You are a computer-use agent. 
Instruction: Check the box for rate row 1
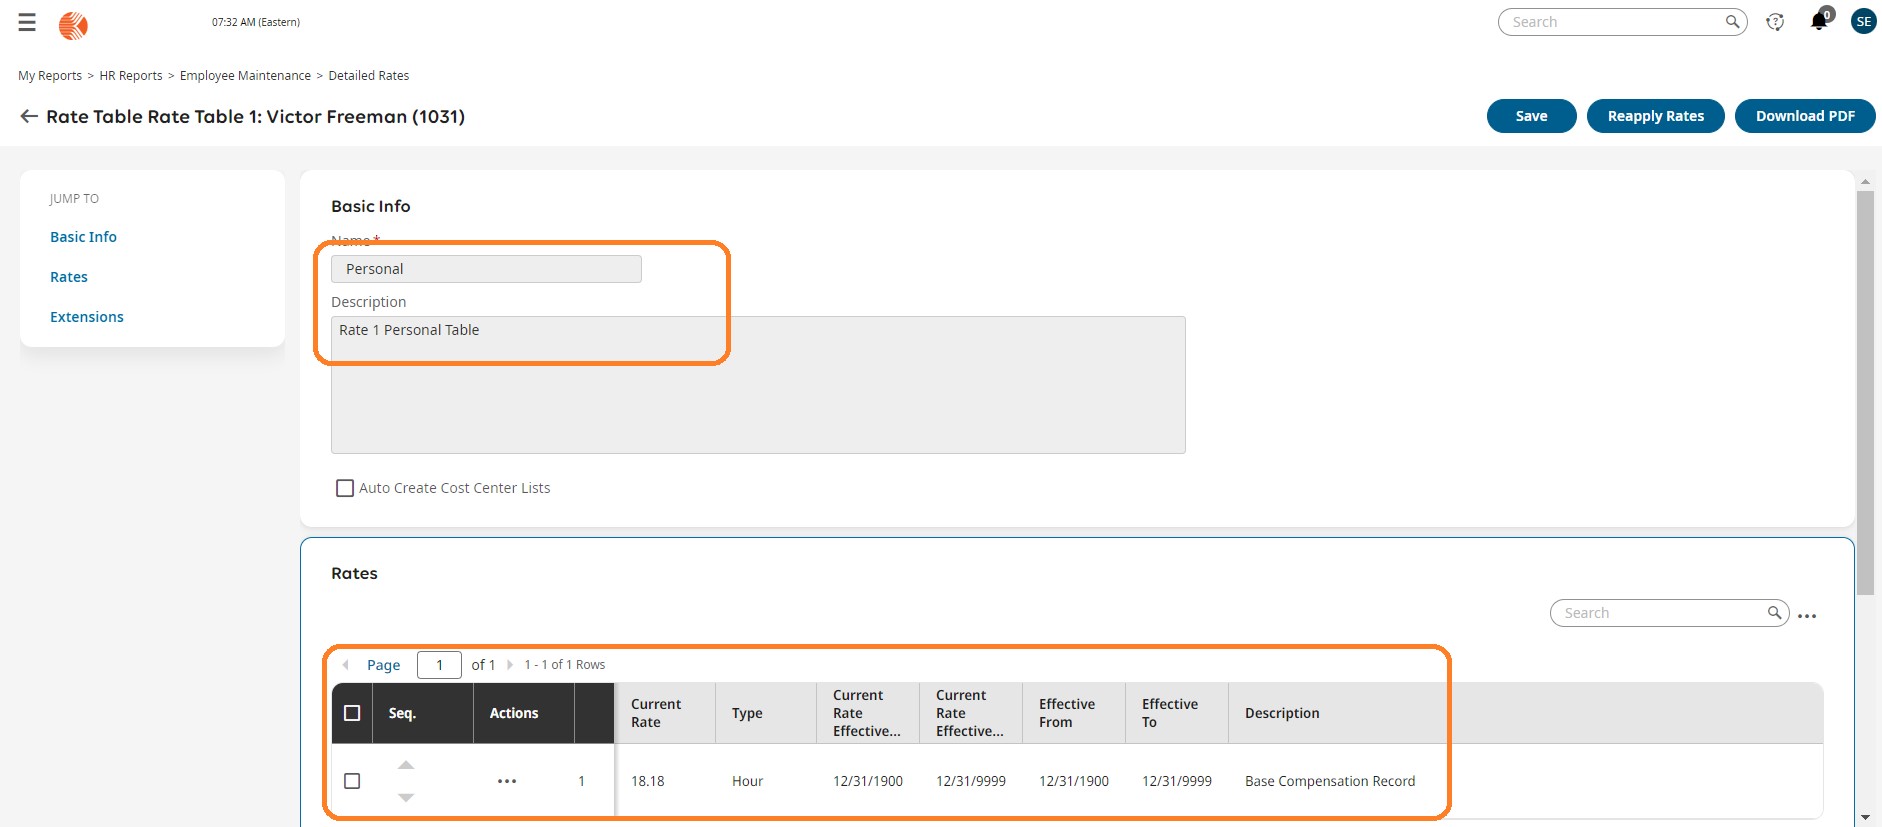352,781
